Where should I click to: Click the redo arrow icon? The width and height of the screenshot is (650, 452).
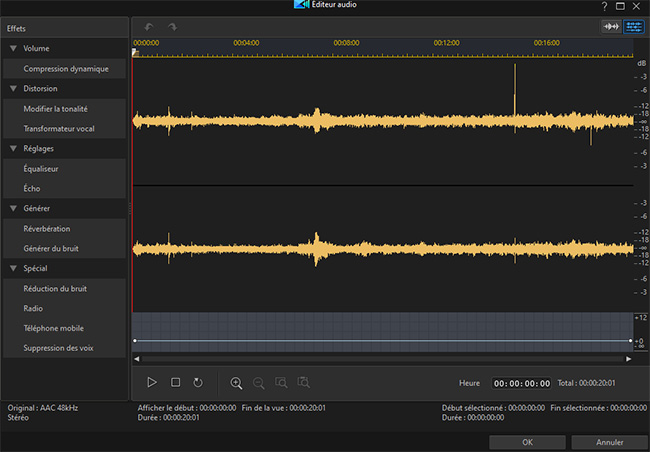(x=171, y=26)
